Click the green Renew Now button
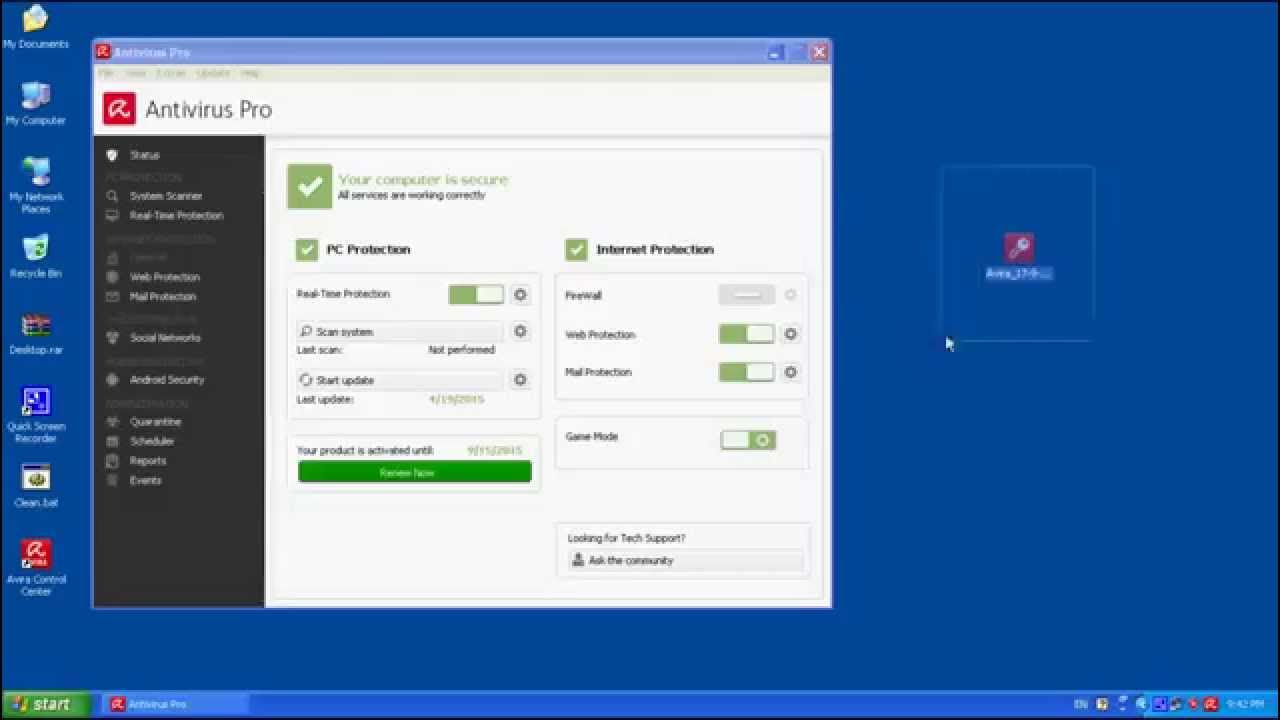1280x720 pixels. 415,472
